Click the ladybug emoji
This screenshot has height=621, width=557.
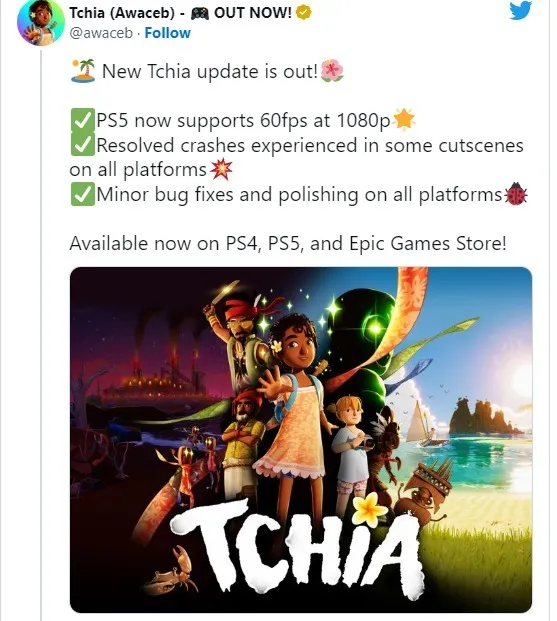click(x=516, y=194)
